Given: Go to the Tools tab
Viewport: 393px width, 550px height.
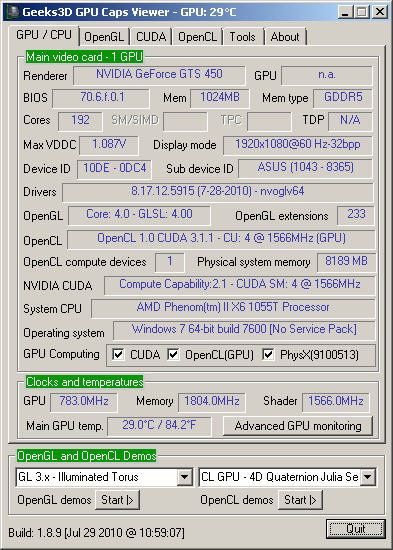Looking at the screenshot, I should [x=242, y=37].
